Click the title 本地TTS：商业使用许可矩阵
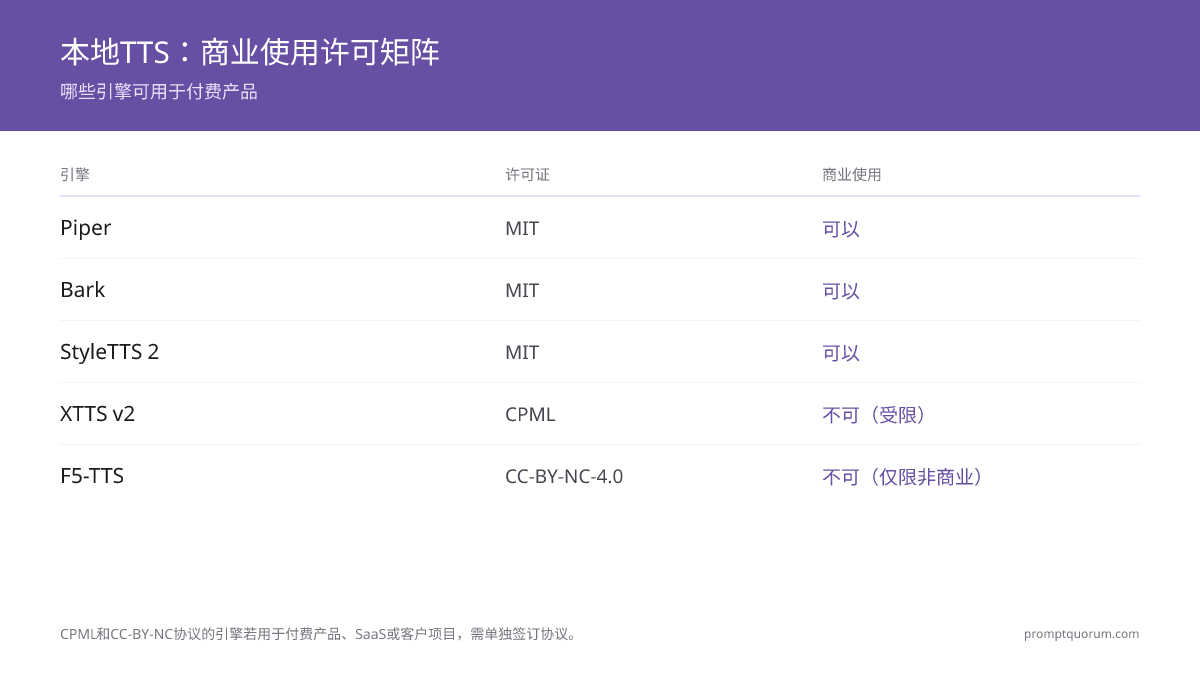The image size is (1200, 675). [x=250, y=52]
